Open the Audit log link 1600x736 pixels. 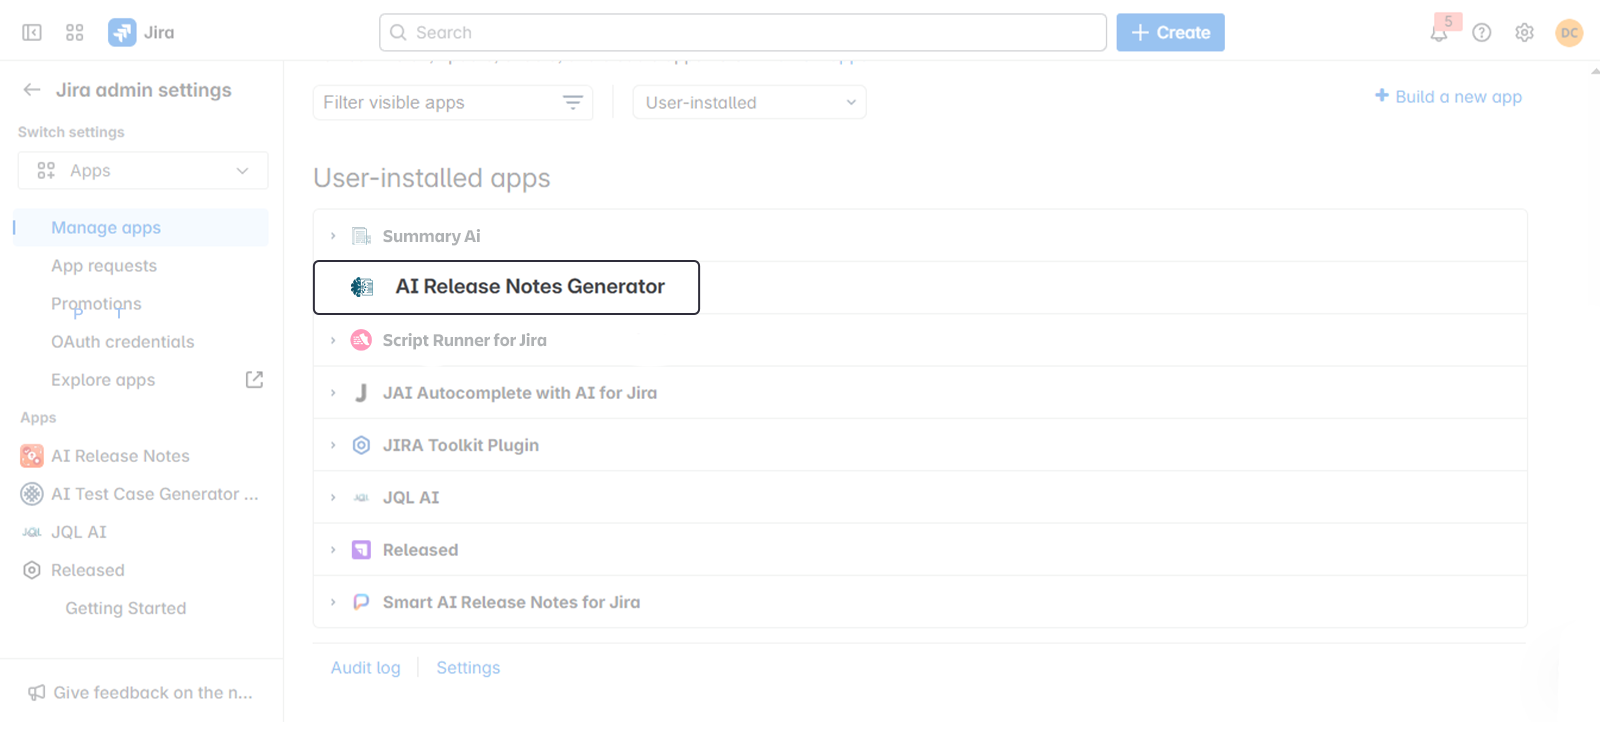coord(366,668)
